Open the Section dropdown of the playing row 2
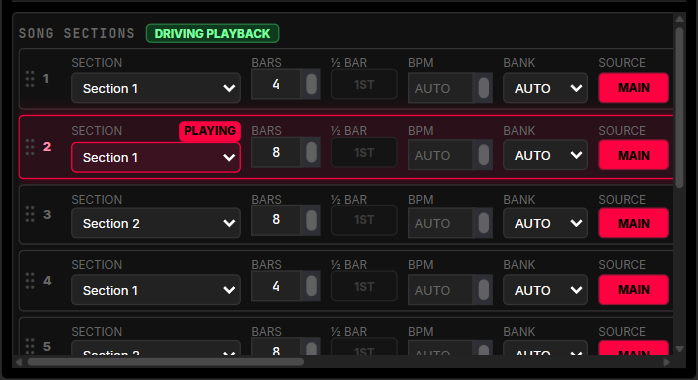The height and width of the screenshot is (380, 698). (156, 157)
